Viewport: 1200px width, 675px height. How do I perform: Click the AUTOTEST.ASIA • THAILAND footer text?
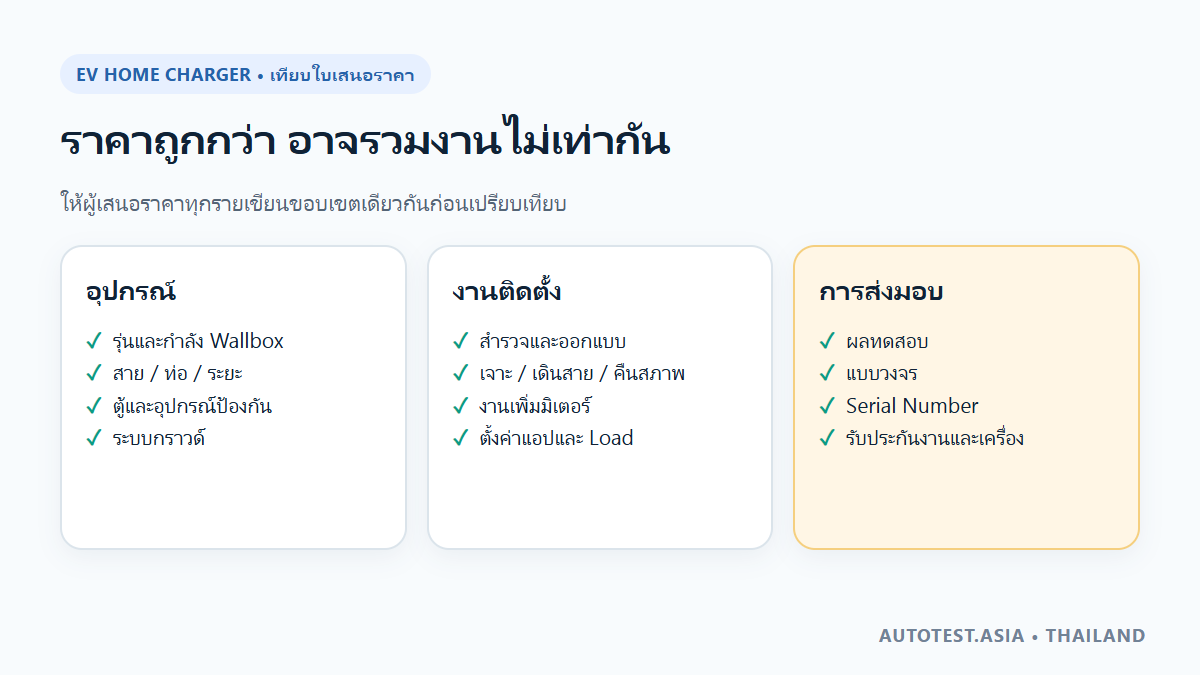(1012, 635)
